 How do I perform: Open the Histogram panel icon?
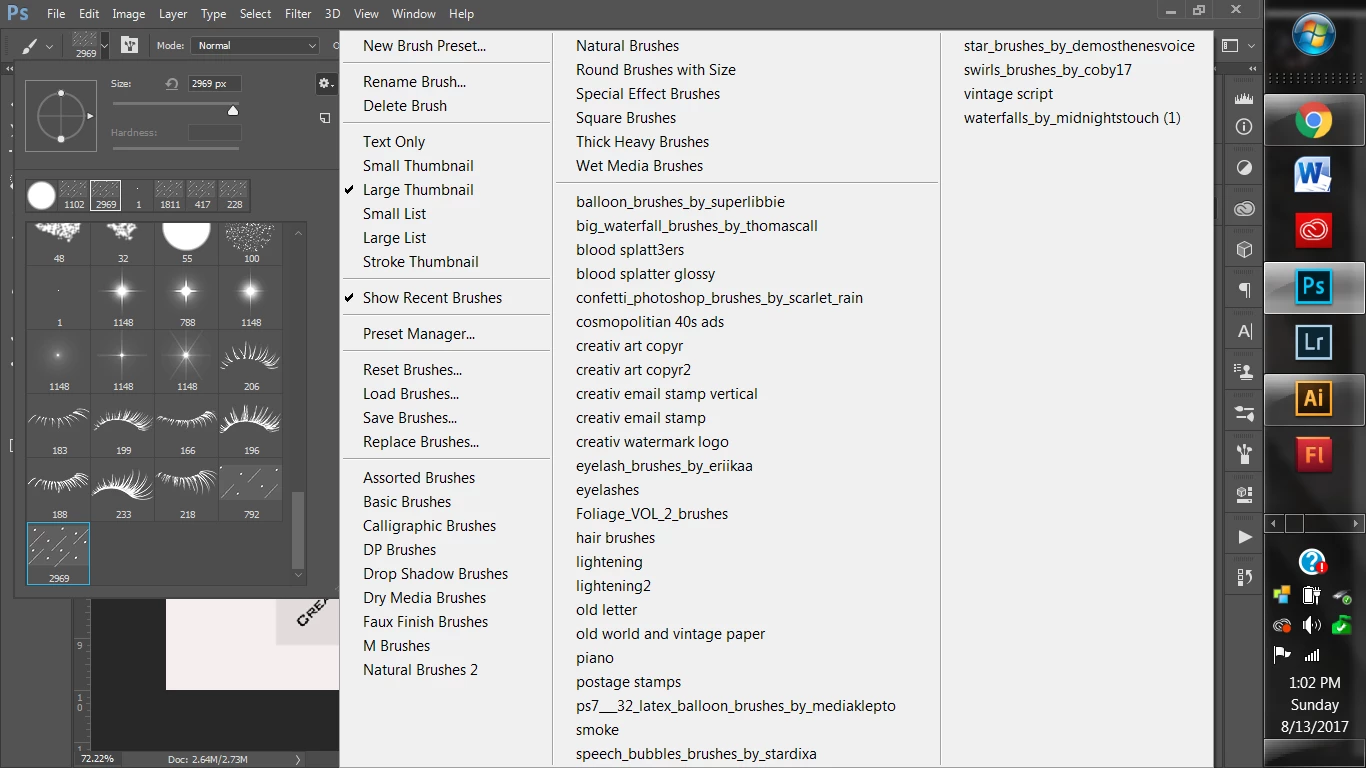[x=1244, y=97]
